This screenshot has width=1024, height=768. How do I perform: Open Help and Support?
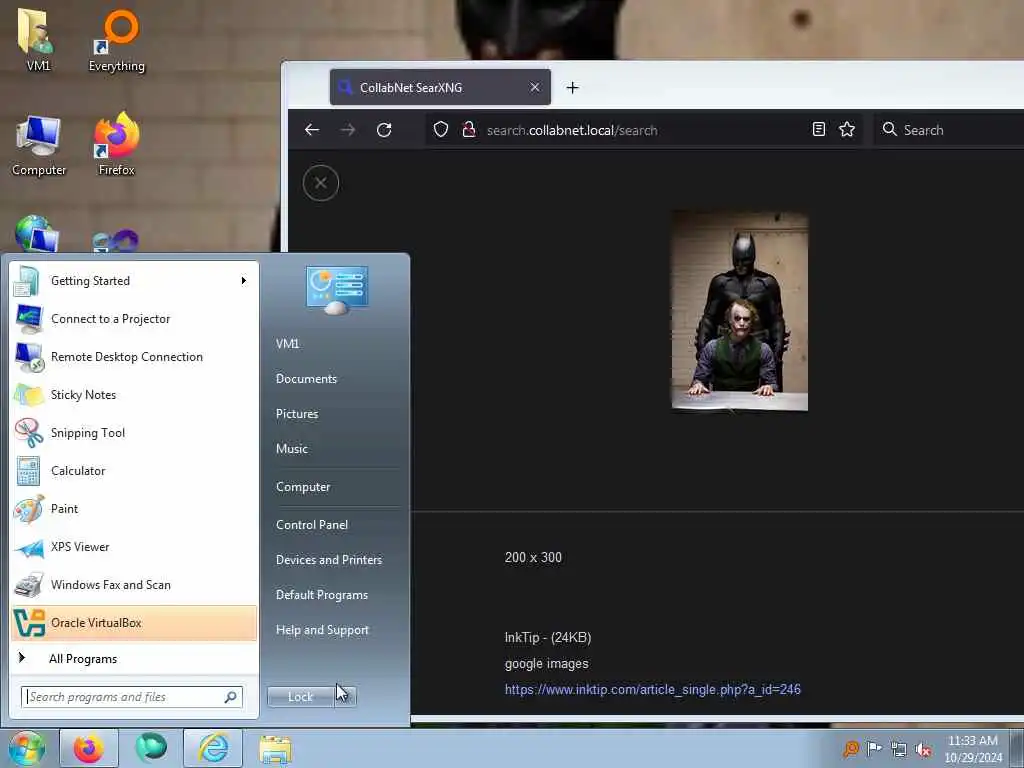pyautogui.click(x=322, y=630)
